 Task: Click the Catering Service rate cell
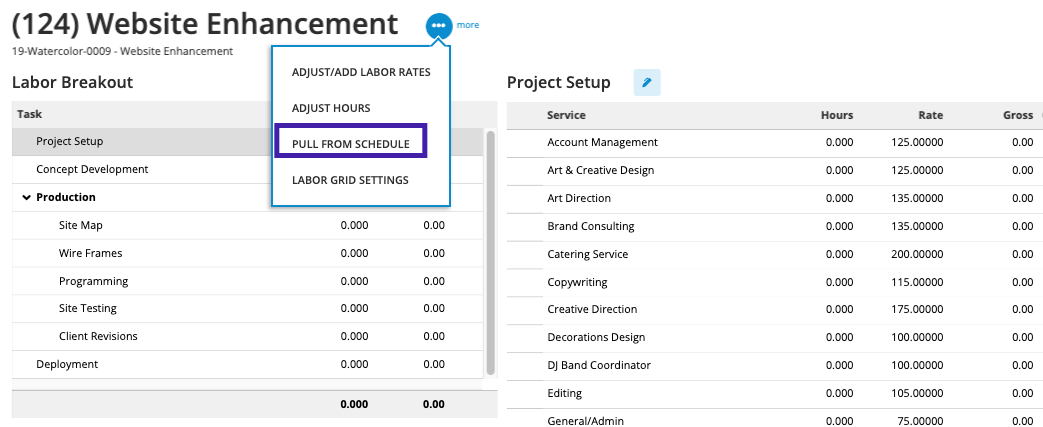(x=917, y=255)
